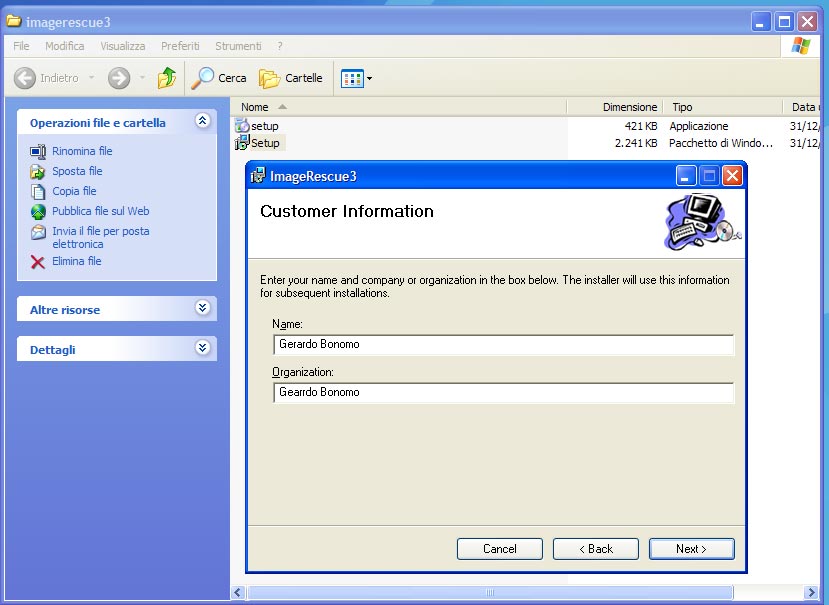Click the horizontal scrollbar right arrow
The height and width of the screenshot is (605, 829).
[811, 593]
